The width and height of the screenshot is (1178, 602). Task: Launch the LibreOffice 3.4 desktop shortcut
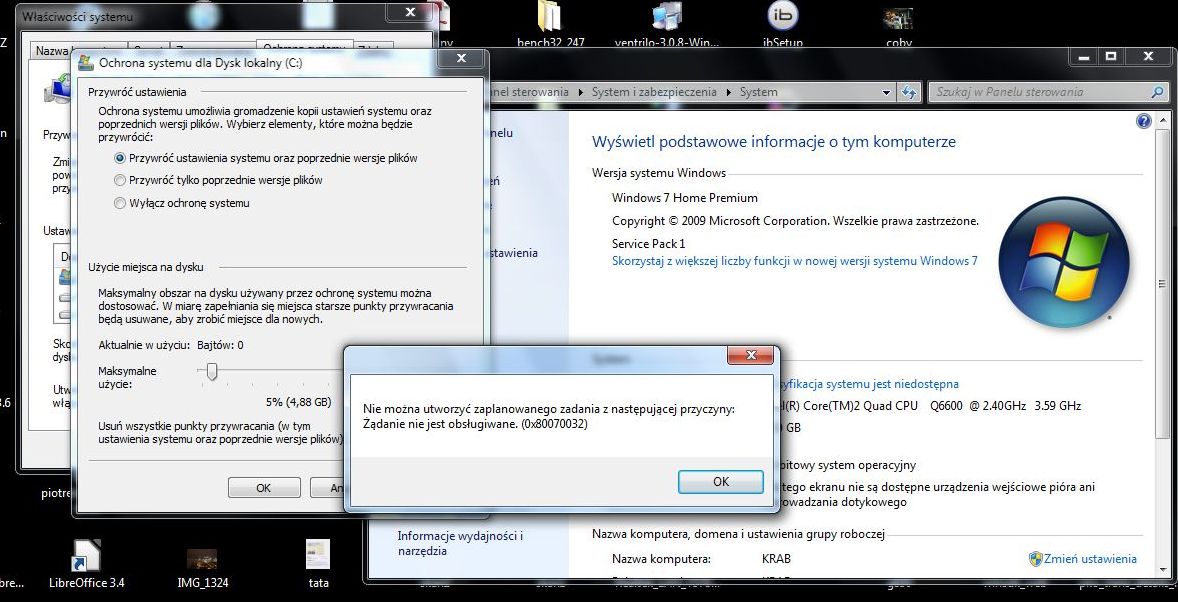[x=86, y=565]
